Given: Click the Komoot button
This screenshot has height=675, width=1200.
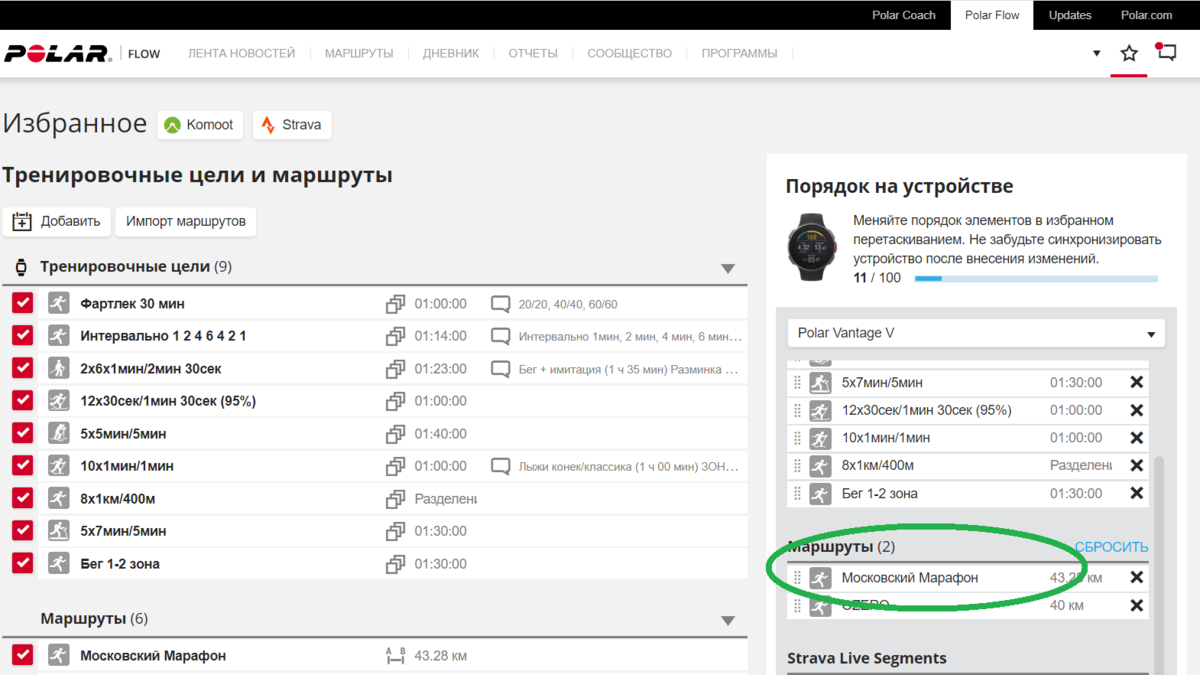Looking at the screenshot, I should point(200,125).
